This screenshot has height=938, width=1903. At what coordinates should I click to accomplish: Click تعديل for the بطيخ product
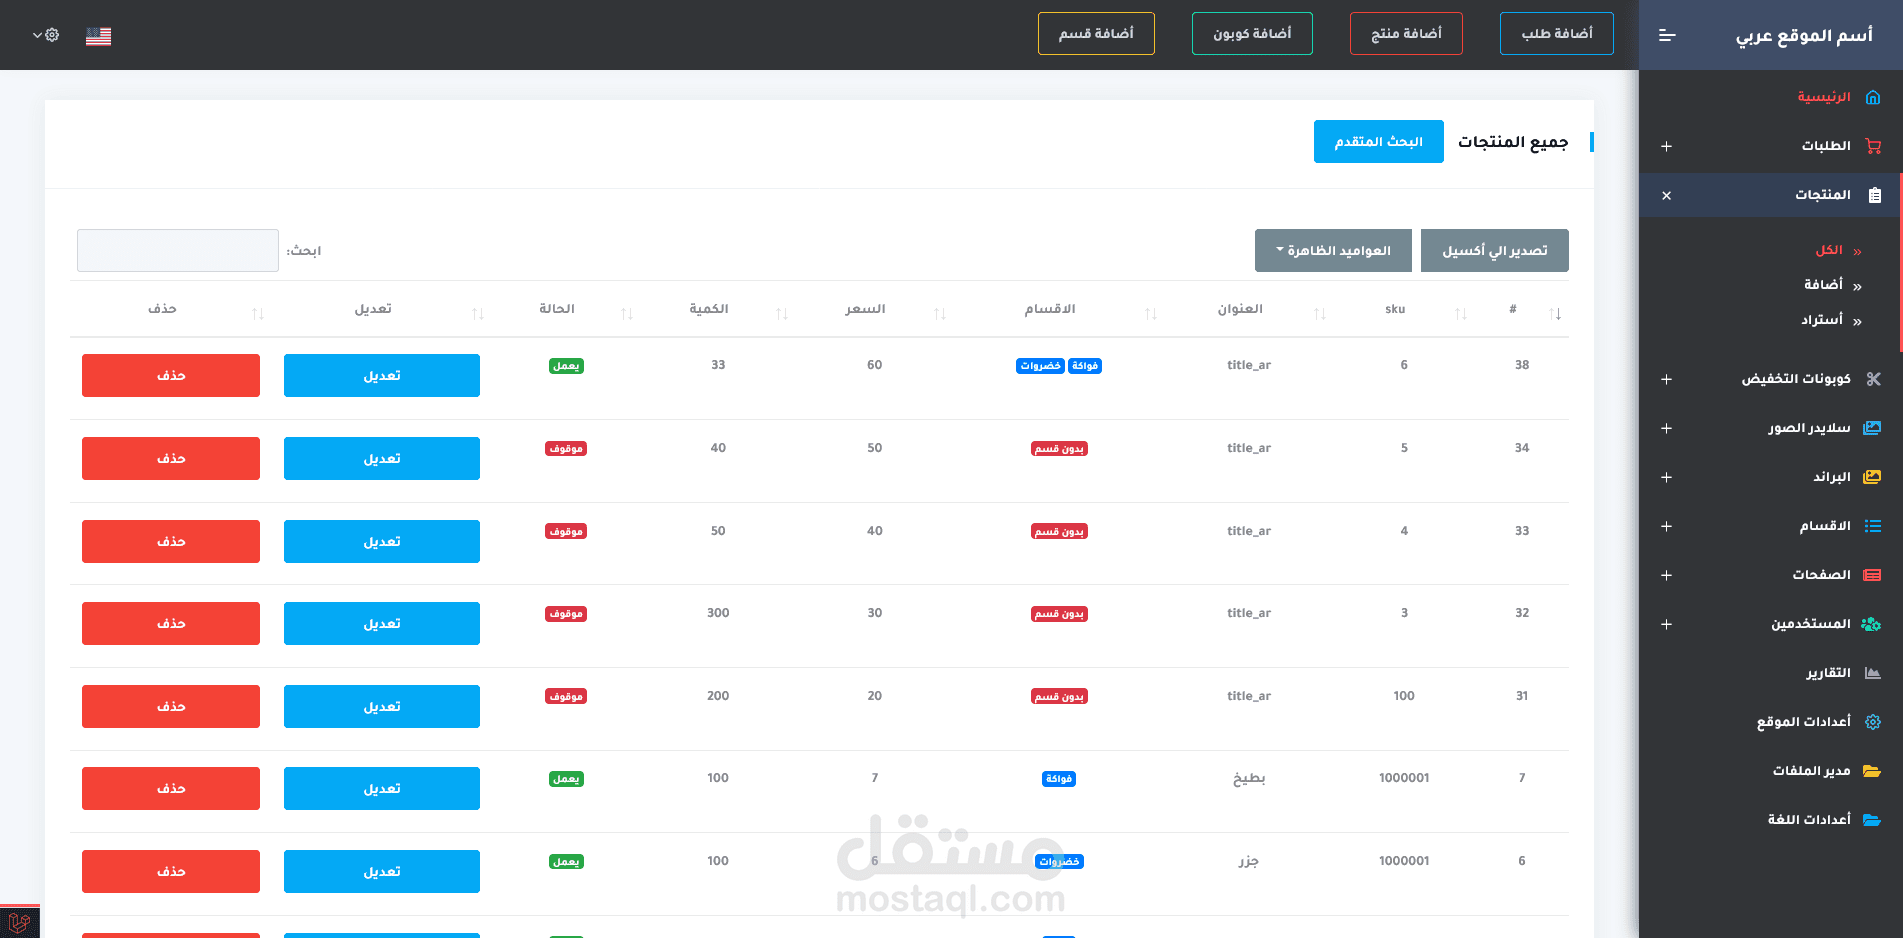coord(382,789)
